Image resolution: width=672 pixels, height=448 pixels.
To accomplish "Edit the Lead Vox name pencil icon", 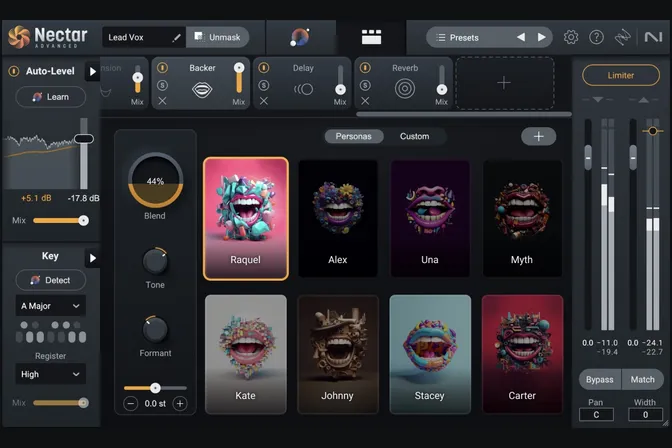I will coord(176,38).
